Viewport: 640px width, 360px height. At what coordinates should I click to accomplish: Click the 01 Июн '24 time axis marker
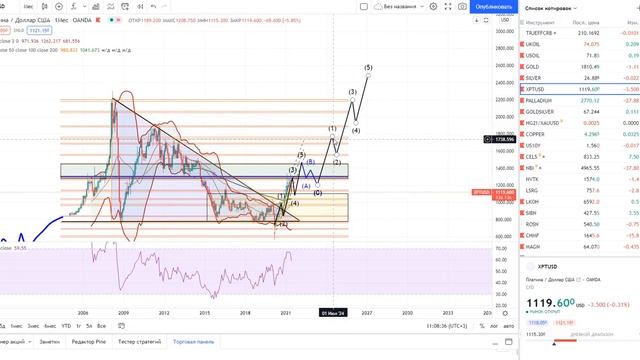[x=333, y=313]
